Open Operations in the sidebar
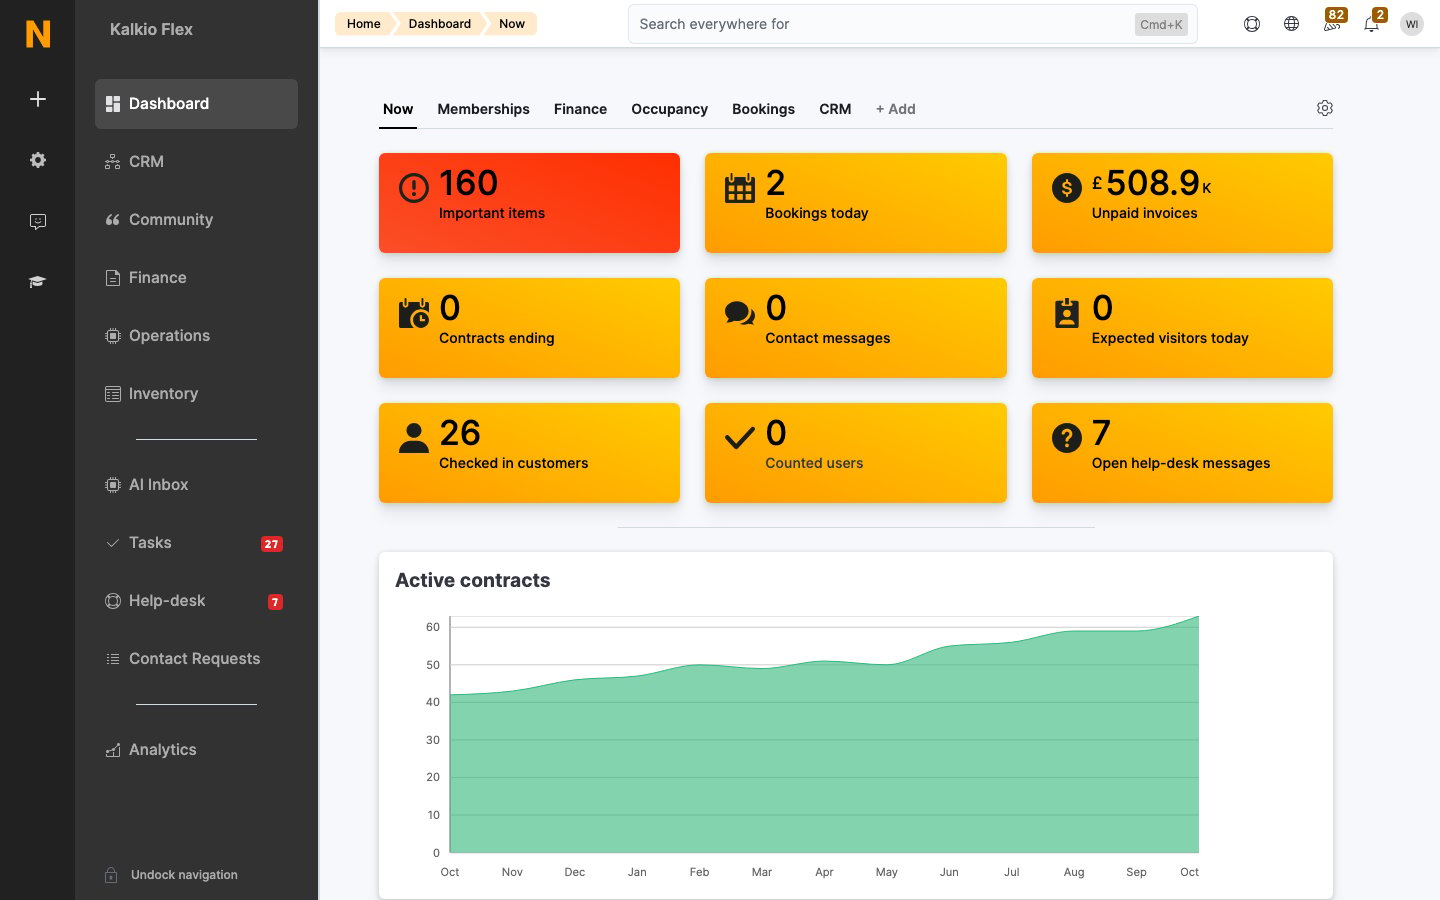 (196, 336)
